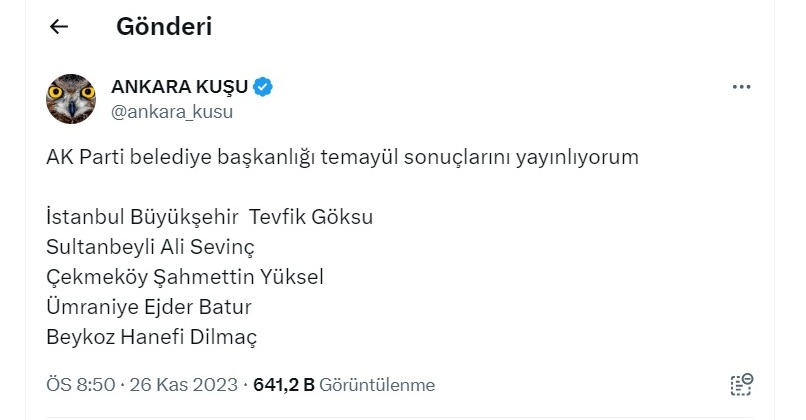Image resolution: width=806 pixels, height=420 pixels.
Task: Click the Sultanbeyli Ali Sevinç line
Action: tap(150, 247)
